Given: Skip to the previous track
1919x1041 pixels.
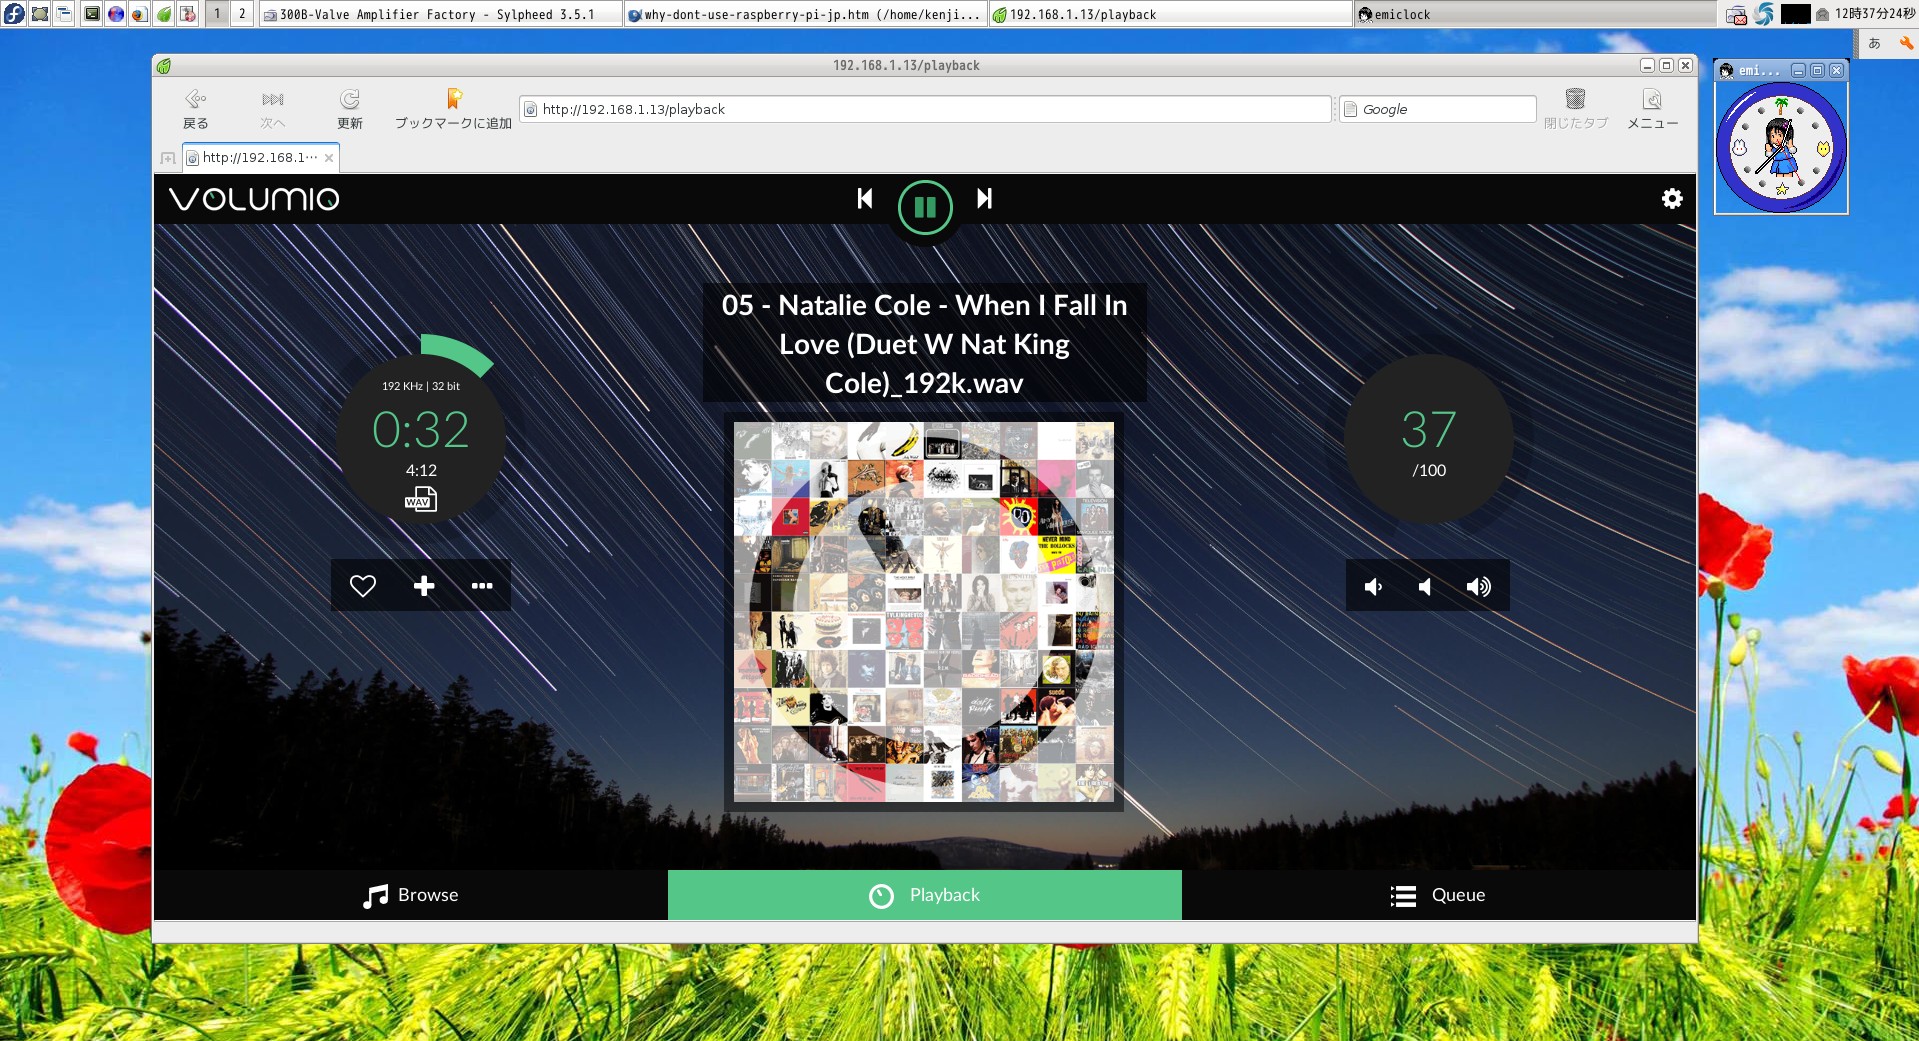Looking at the screenshot, I should click(x=865, y=199).
